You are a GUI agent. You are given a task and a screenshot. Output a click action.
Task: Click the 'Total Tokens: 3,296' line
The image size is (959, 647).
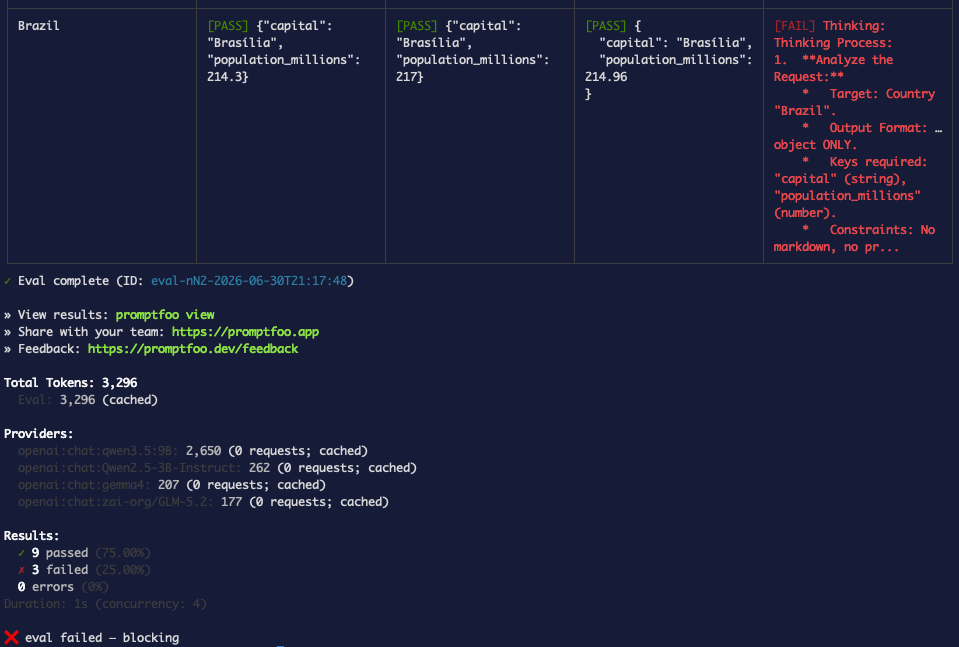pos(70,383)
